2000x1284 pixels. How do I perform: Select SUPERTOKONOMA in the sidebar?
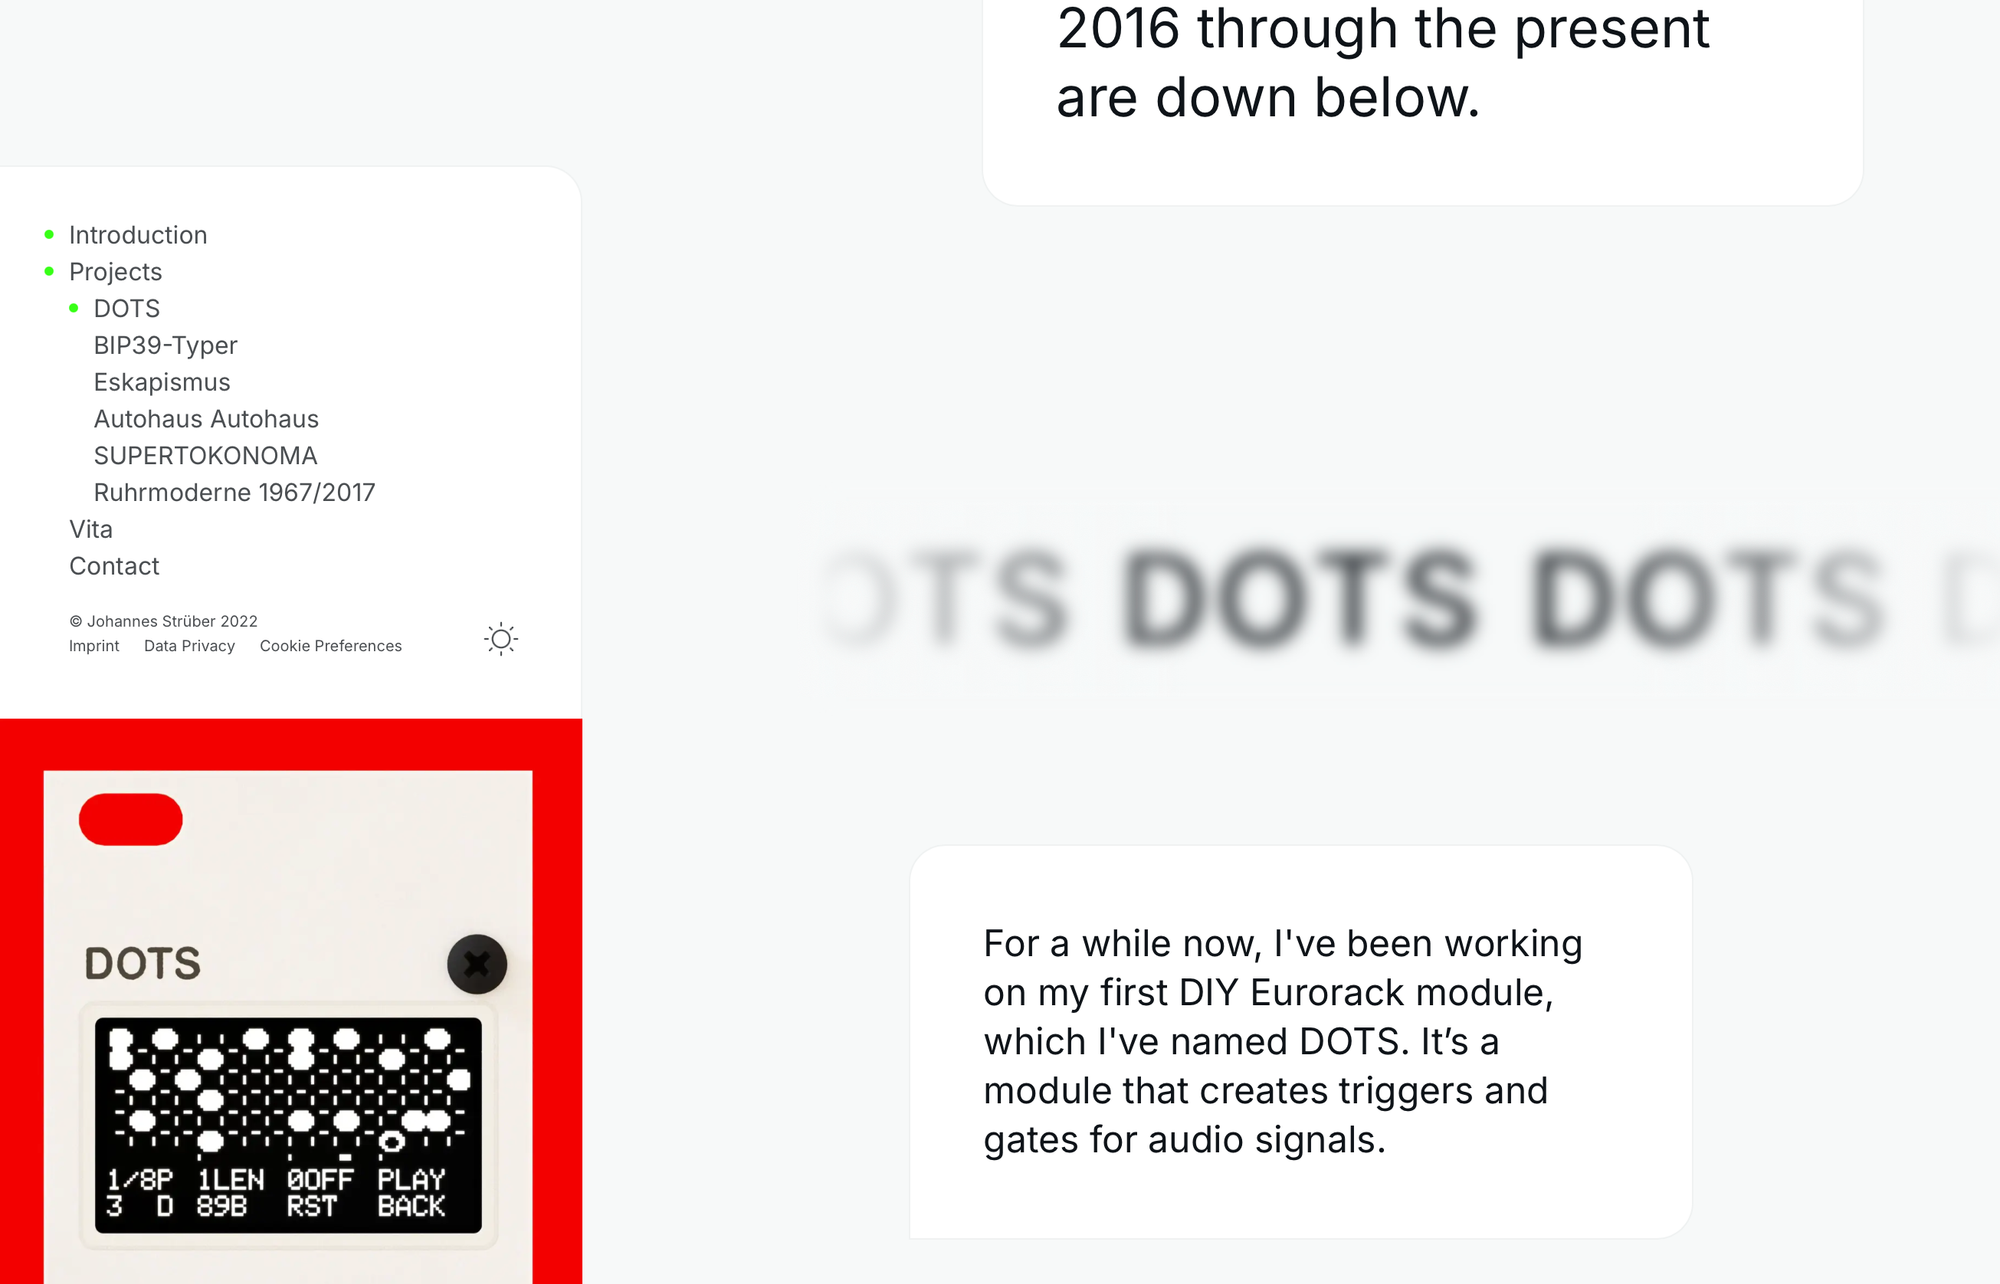(x=205, y=456)
